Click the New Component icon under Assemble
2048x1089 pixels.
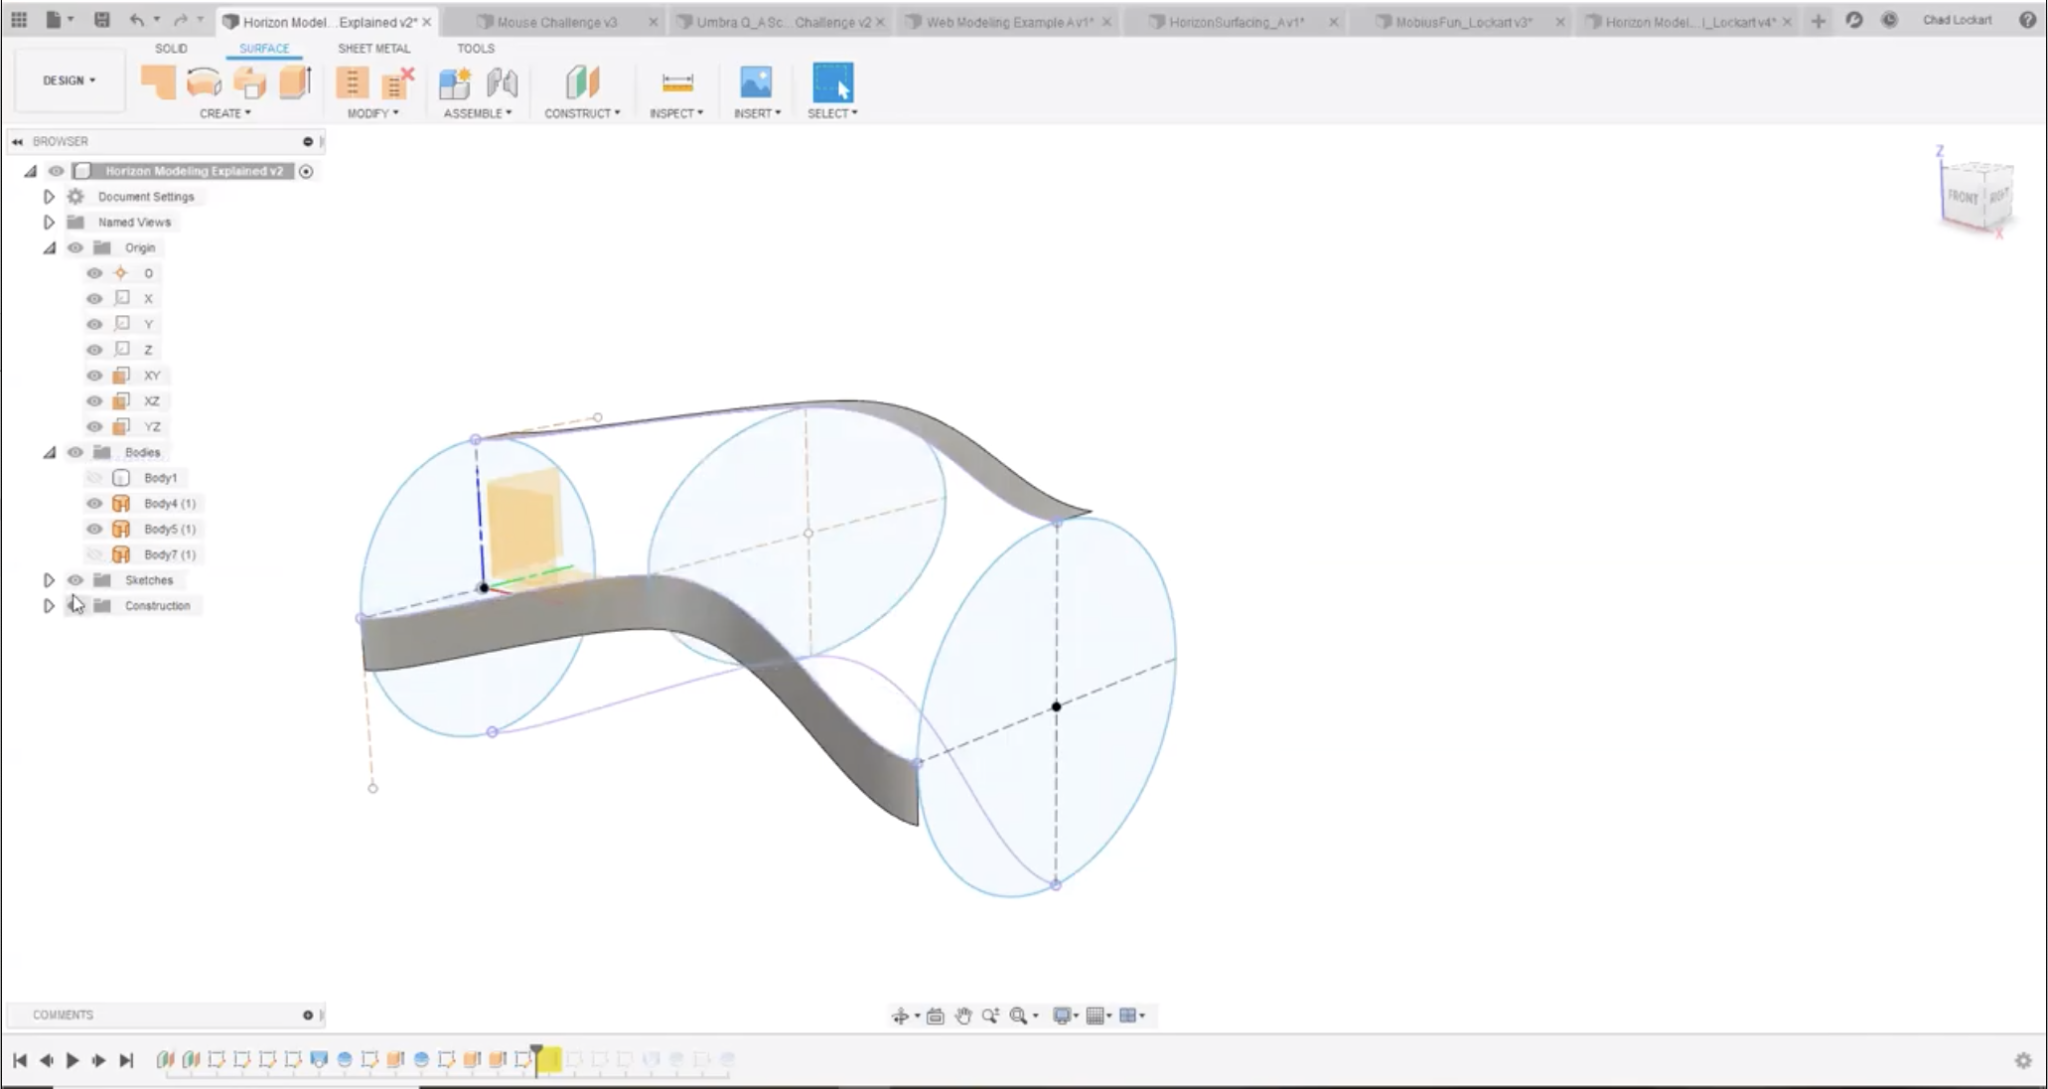[455, 82]
